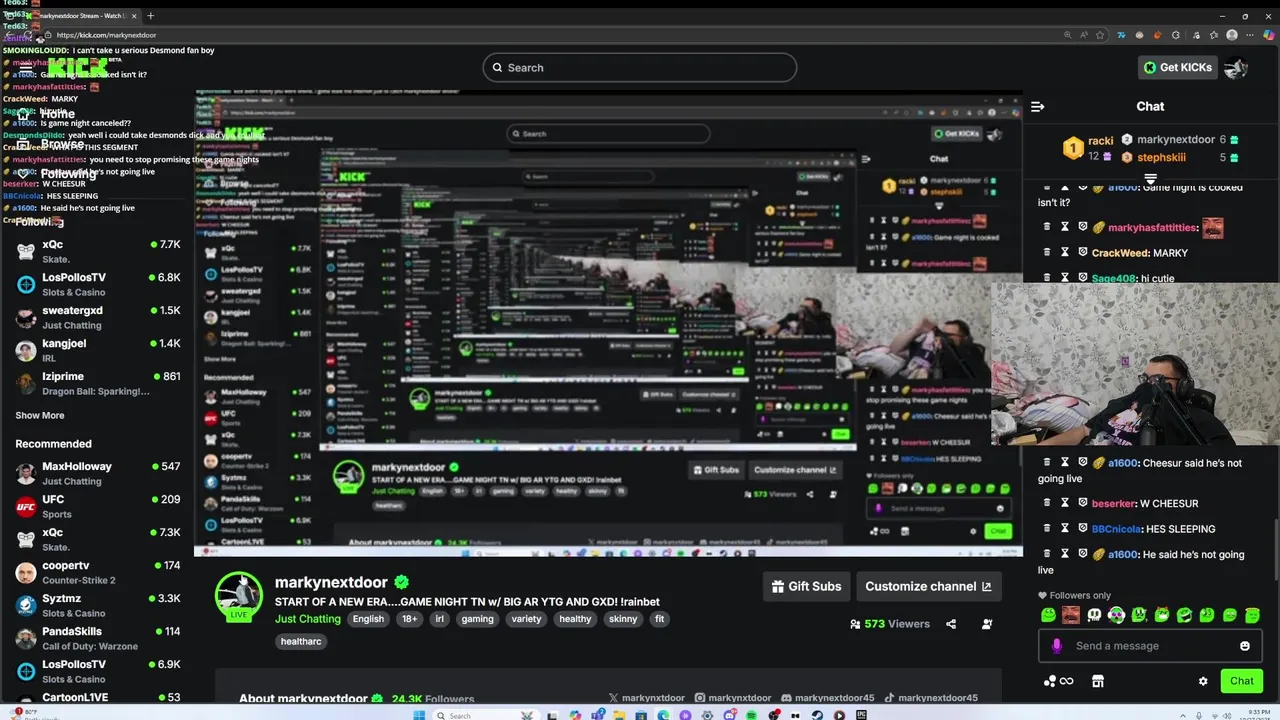Open kangjoel IRL channel in sidebar
1280x720 pixels.
coord(97,350)
